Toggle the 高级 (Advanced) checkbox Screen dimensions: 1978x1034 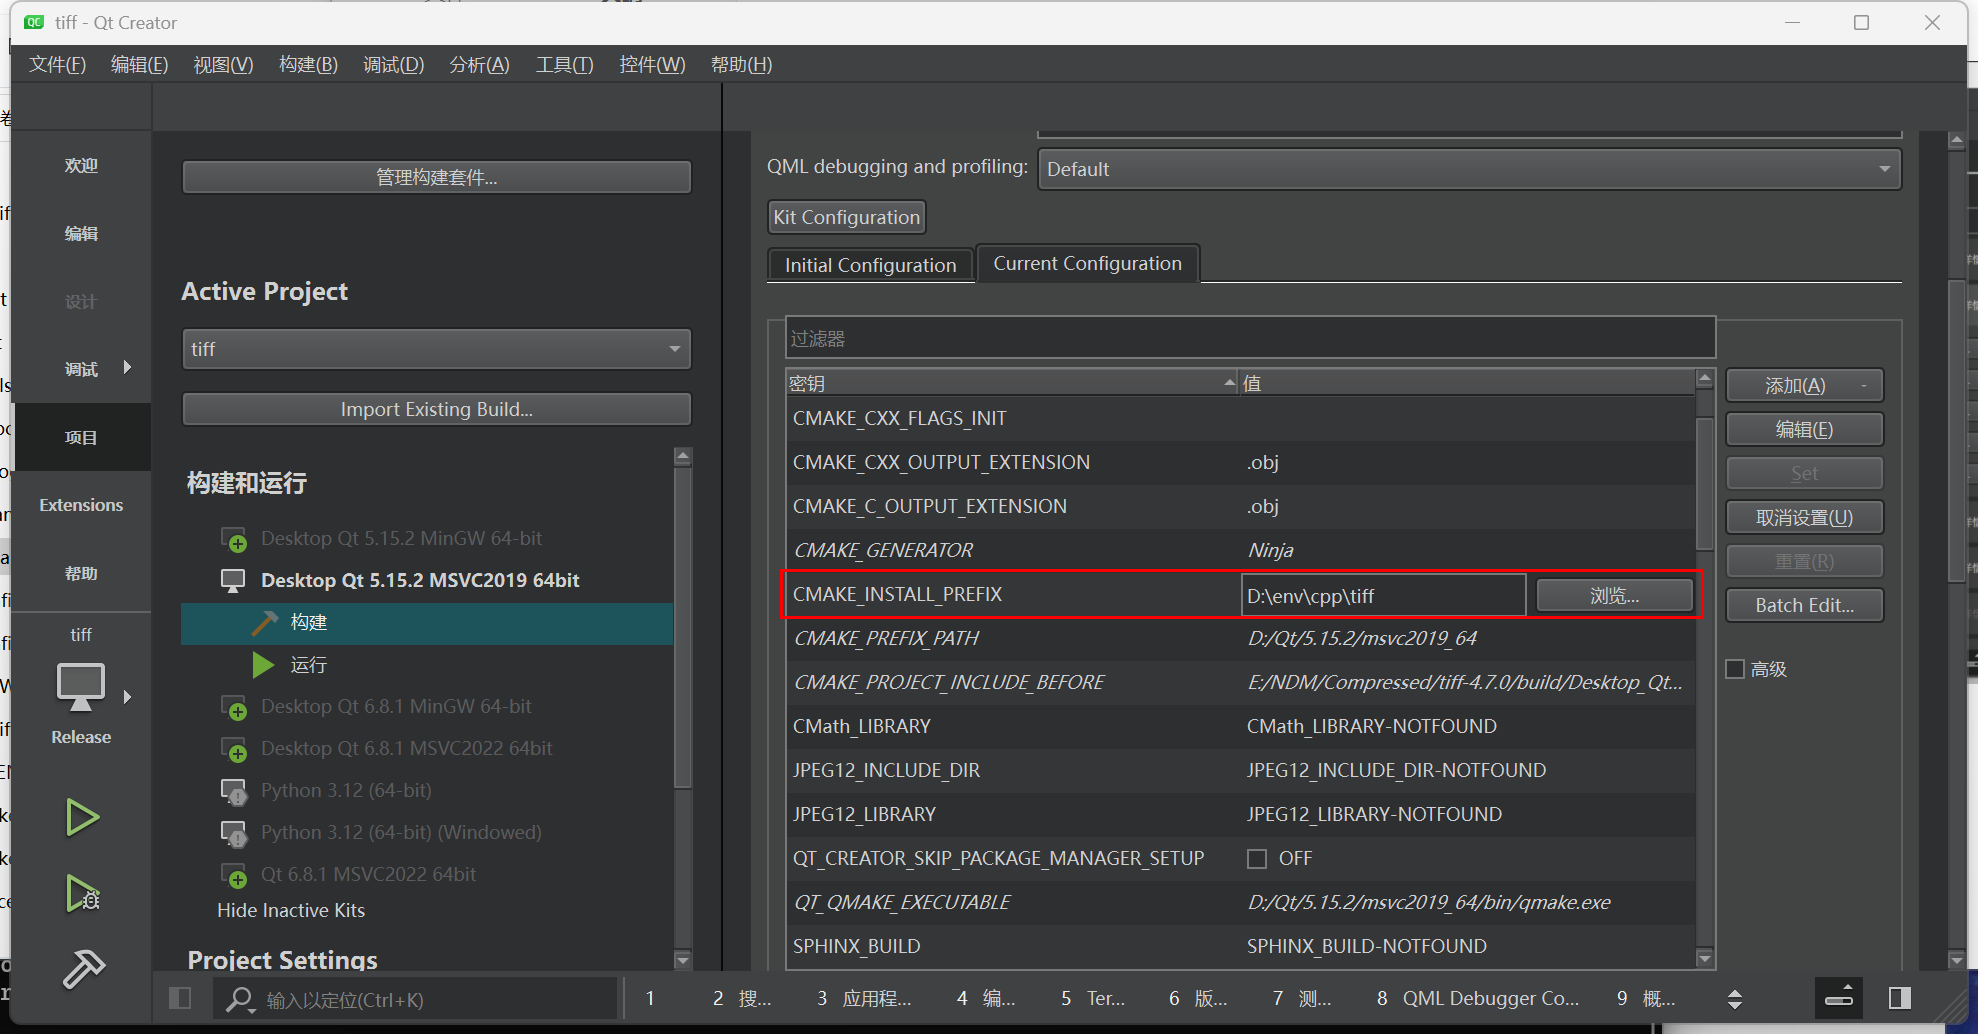pyautogui.click(x=1736, y=669)
